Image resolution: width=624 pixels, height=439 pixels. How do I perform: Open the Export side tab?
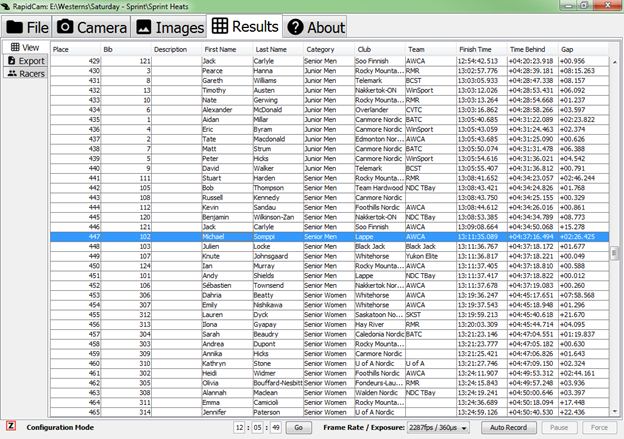(24, 60)
